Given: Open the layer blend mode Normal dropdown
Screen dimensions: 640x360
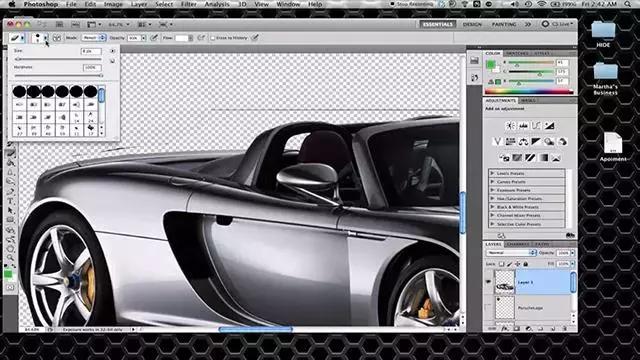Looking at the screenshot, I should click(x=511, y=253).
